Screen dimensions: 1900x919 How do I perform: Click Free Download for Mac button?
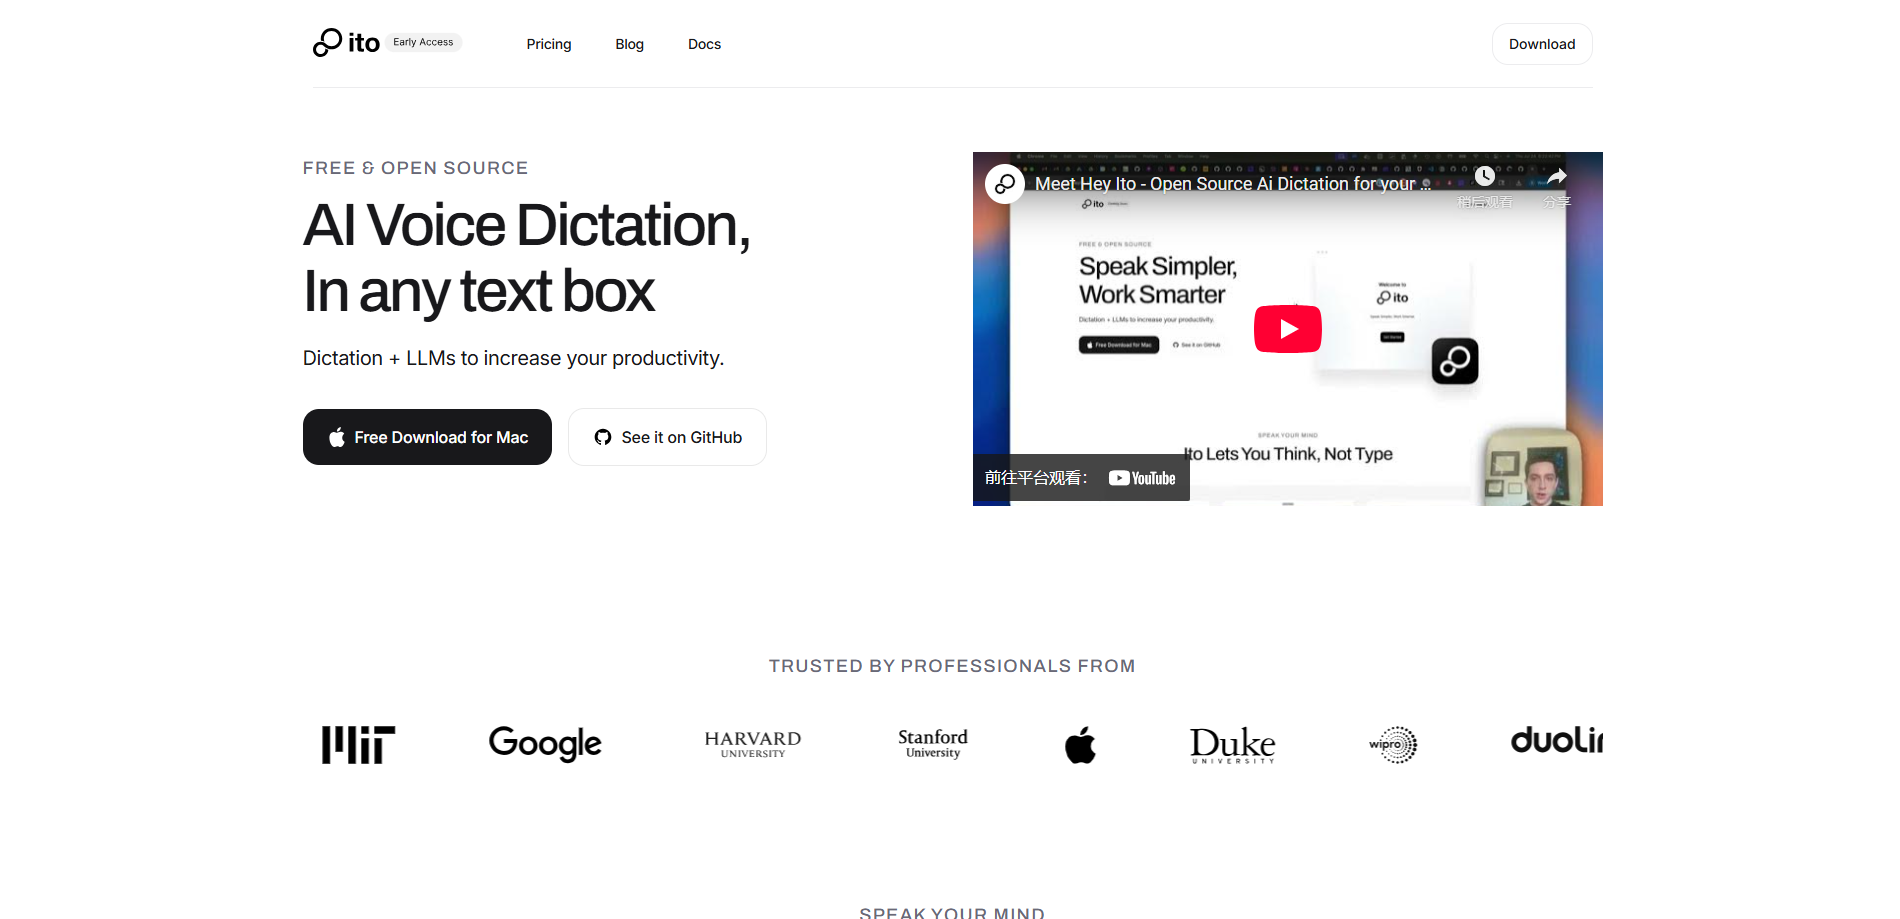coord(427,437)
